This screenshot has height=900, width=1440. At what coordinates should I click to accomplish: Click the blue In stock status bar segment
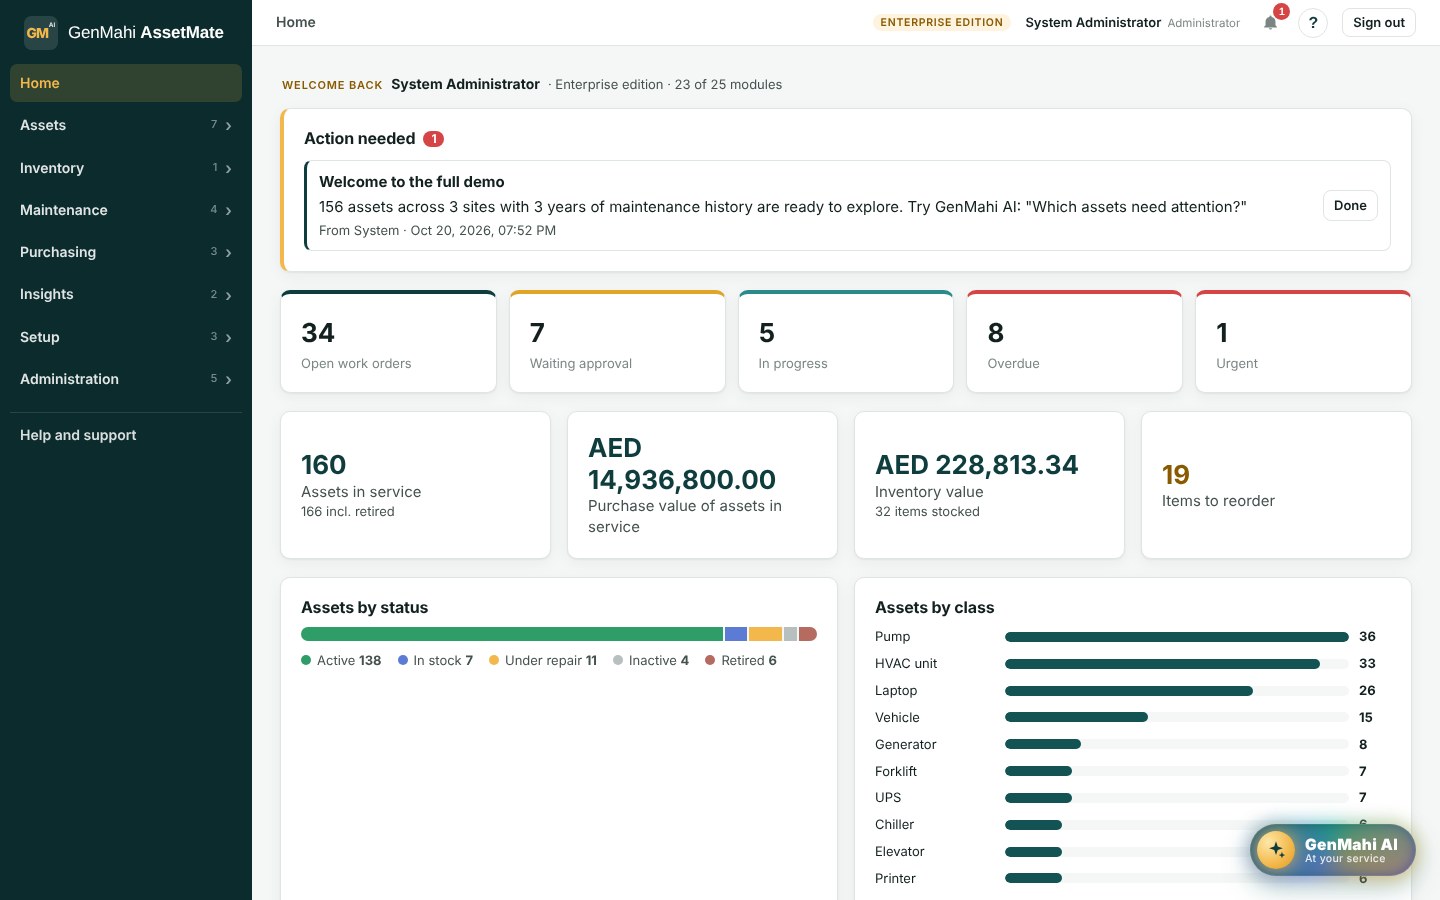tap(736, 634)
